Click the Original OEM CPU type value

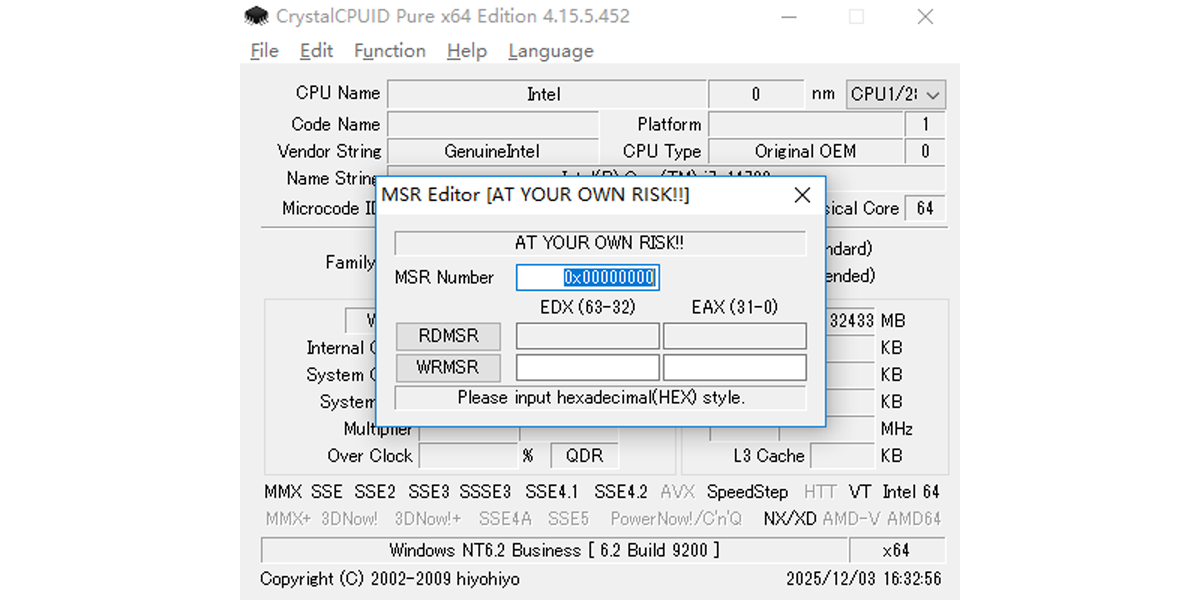pos(805,152)
